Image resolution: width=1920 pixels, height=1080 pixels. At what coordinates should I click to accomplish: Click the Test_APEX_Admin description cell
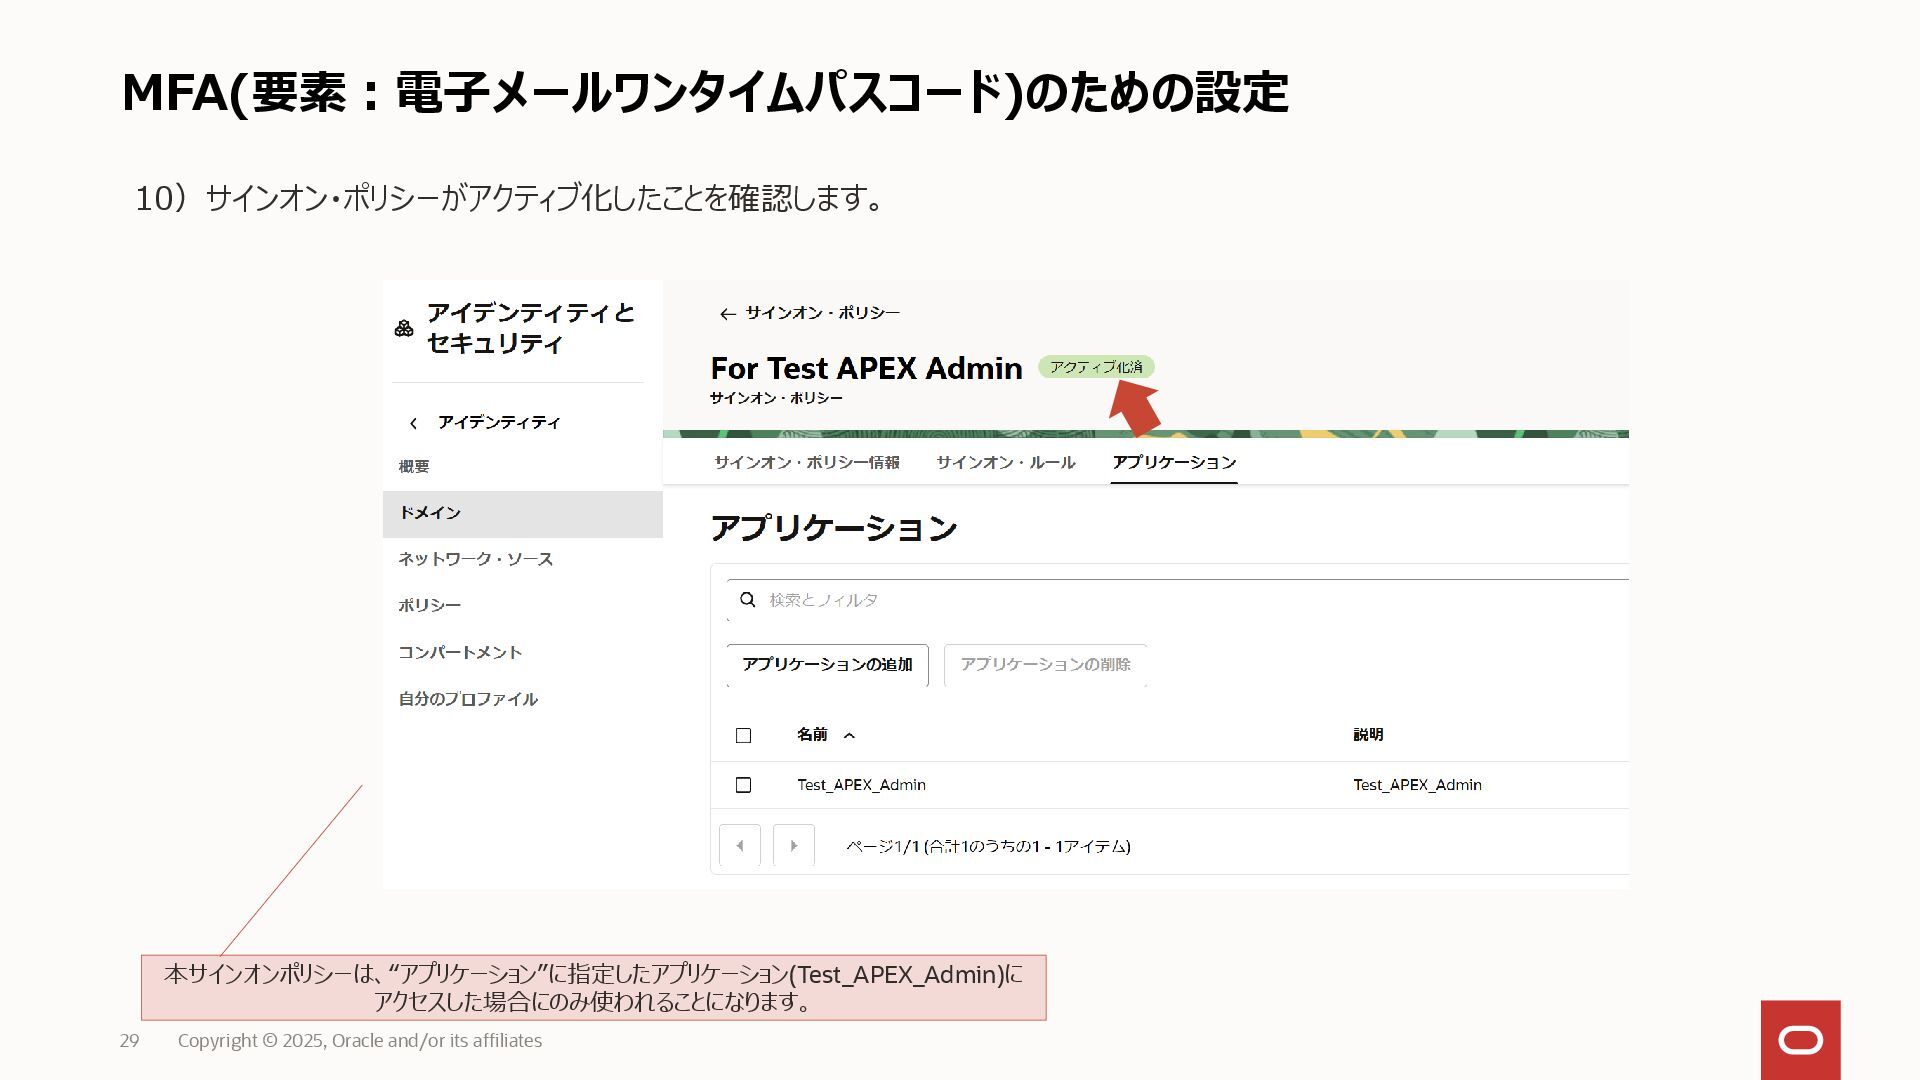(x=1417, y=785)
